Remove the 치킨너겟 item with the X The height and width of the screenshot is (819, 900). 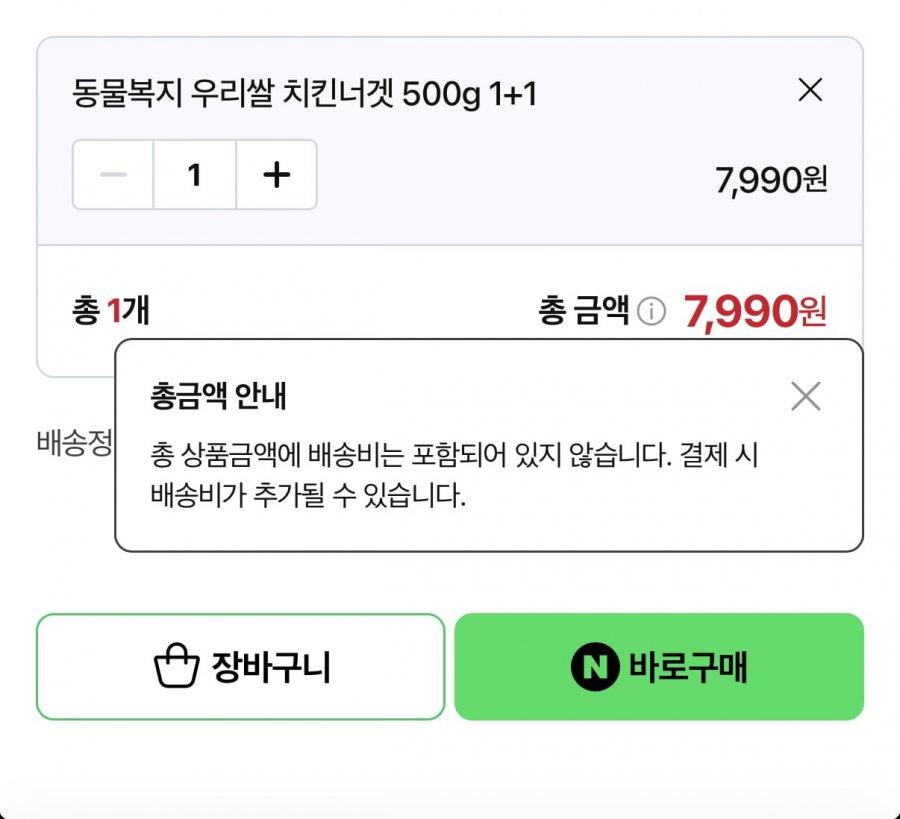(810, 90)
